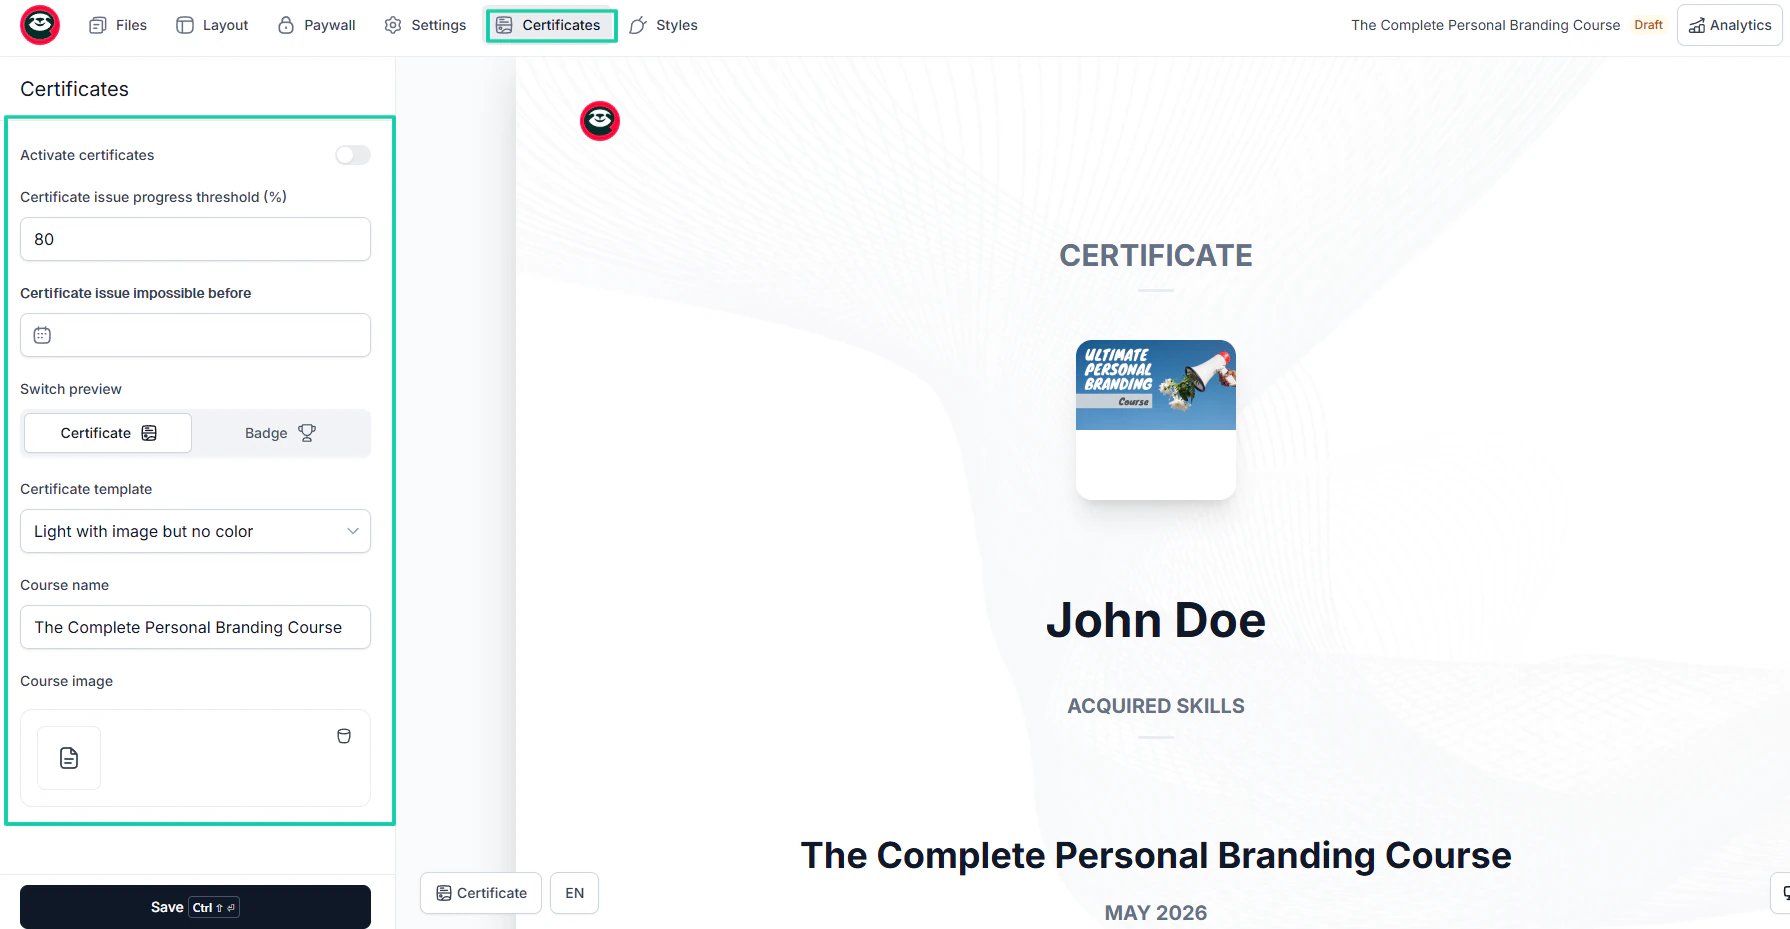The width and height of the screenshot is (1790, 929).
Task: Click the 'Switch preview' label
Action: [x=71, y=389]
